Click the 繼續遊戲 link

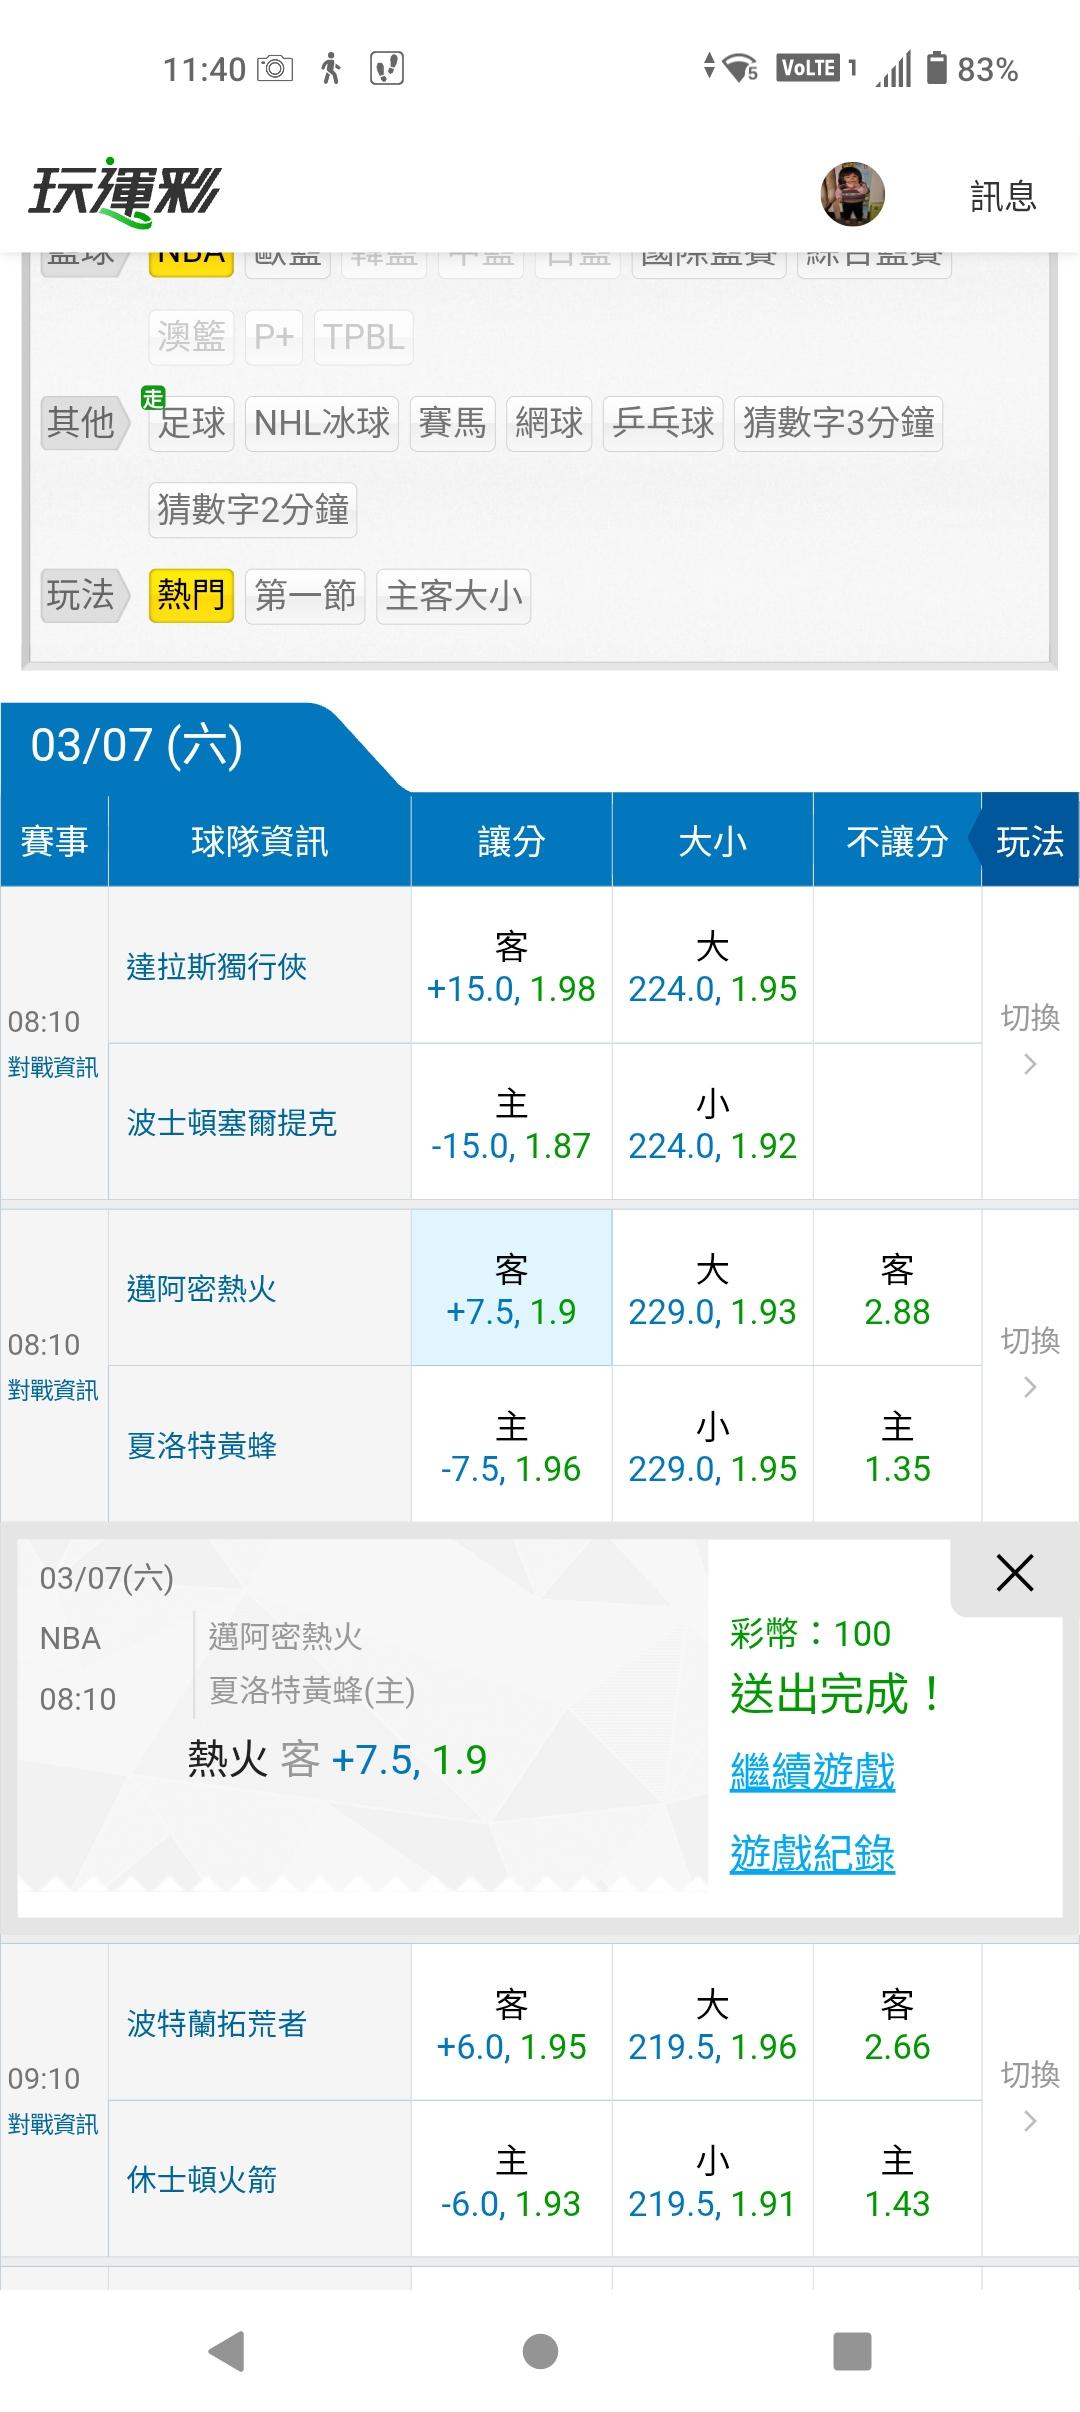pyautogui.click(x=812, y=1772)
